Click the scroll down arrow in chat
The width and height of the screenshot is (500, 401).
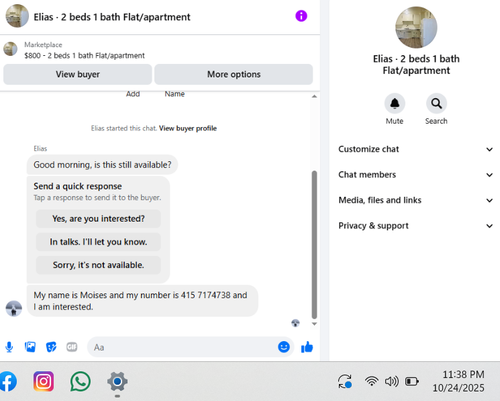coord(314,324)
